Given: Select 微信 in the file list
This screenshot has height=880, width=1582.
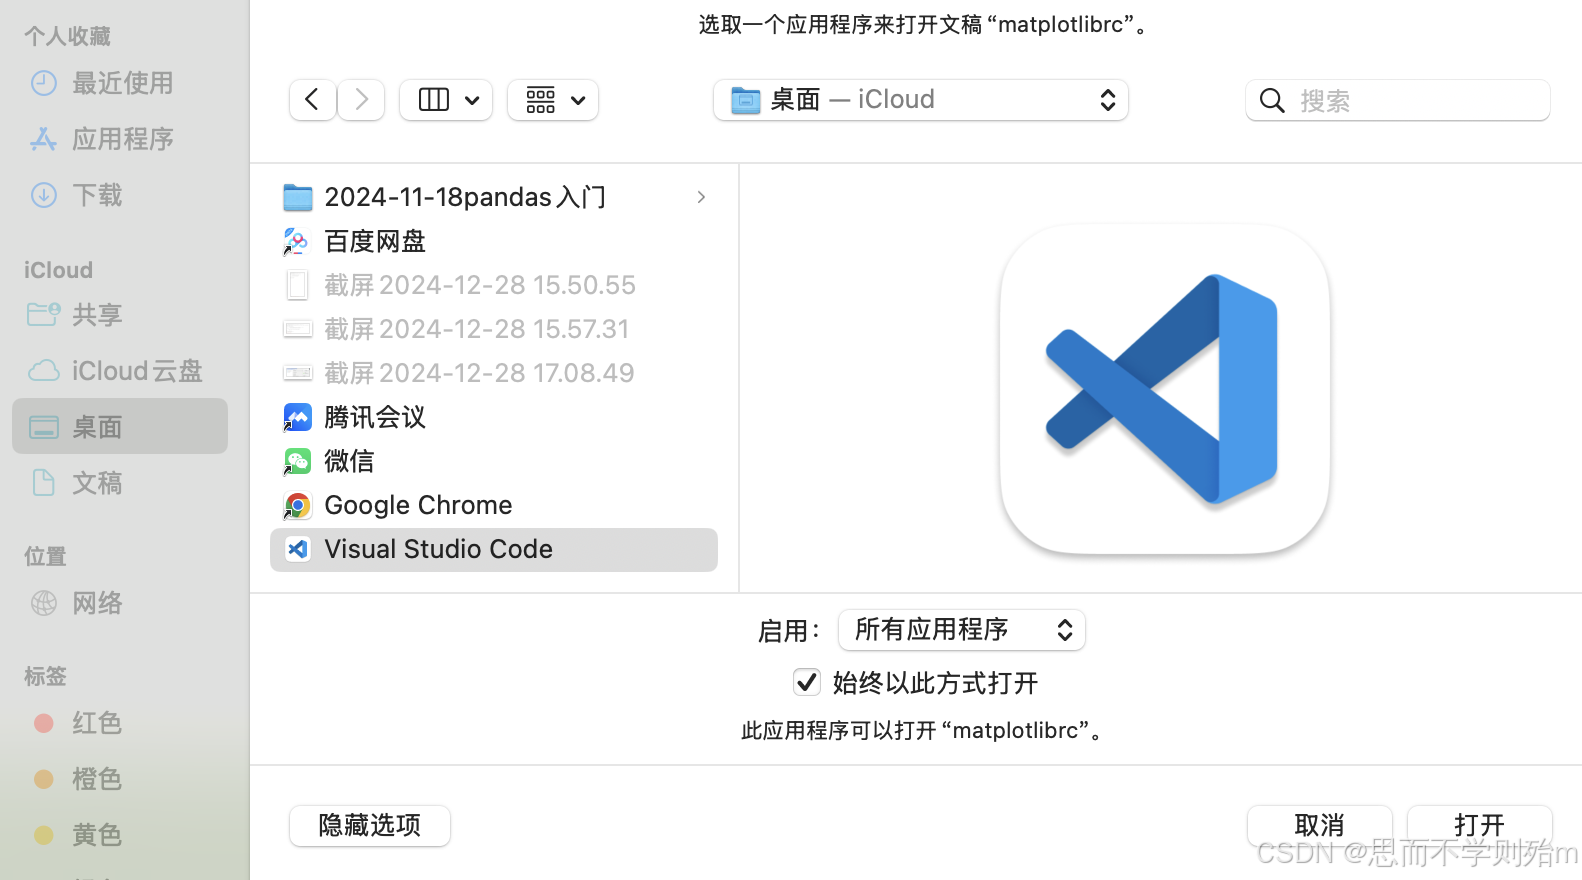Looking at the screenshot, I should tap(494, 461).
